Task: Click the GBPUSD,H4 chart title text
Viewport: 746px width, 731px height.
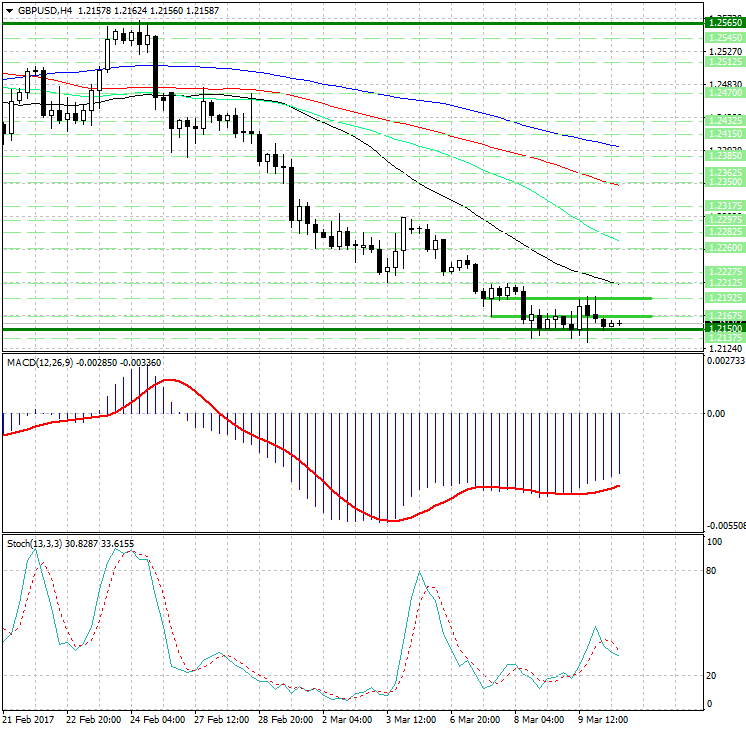Action: click(45, 10)
